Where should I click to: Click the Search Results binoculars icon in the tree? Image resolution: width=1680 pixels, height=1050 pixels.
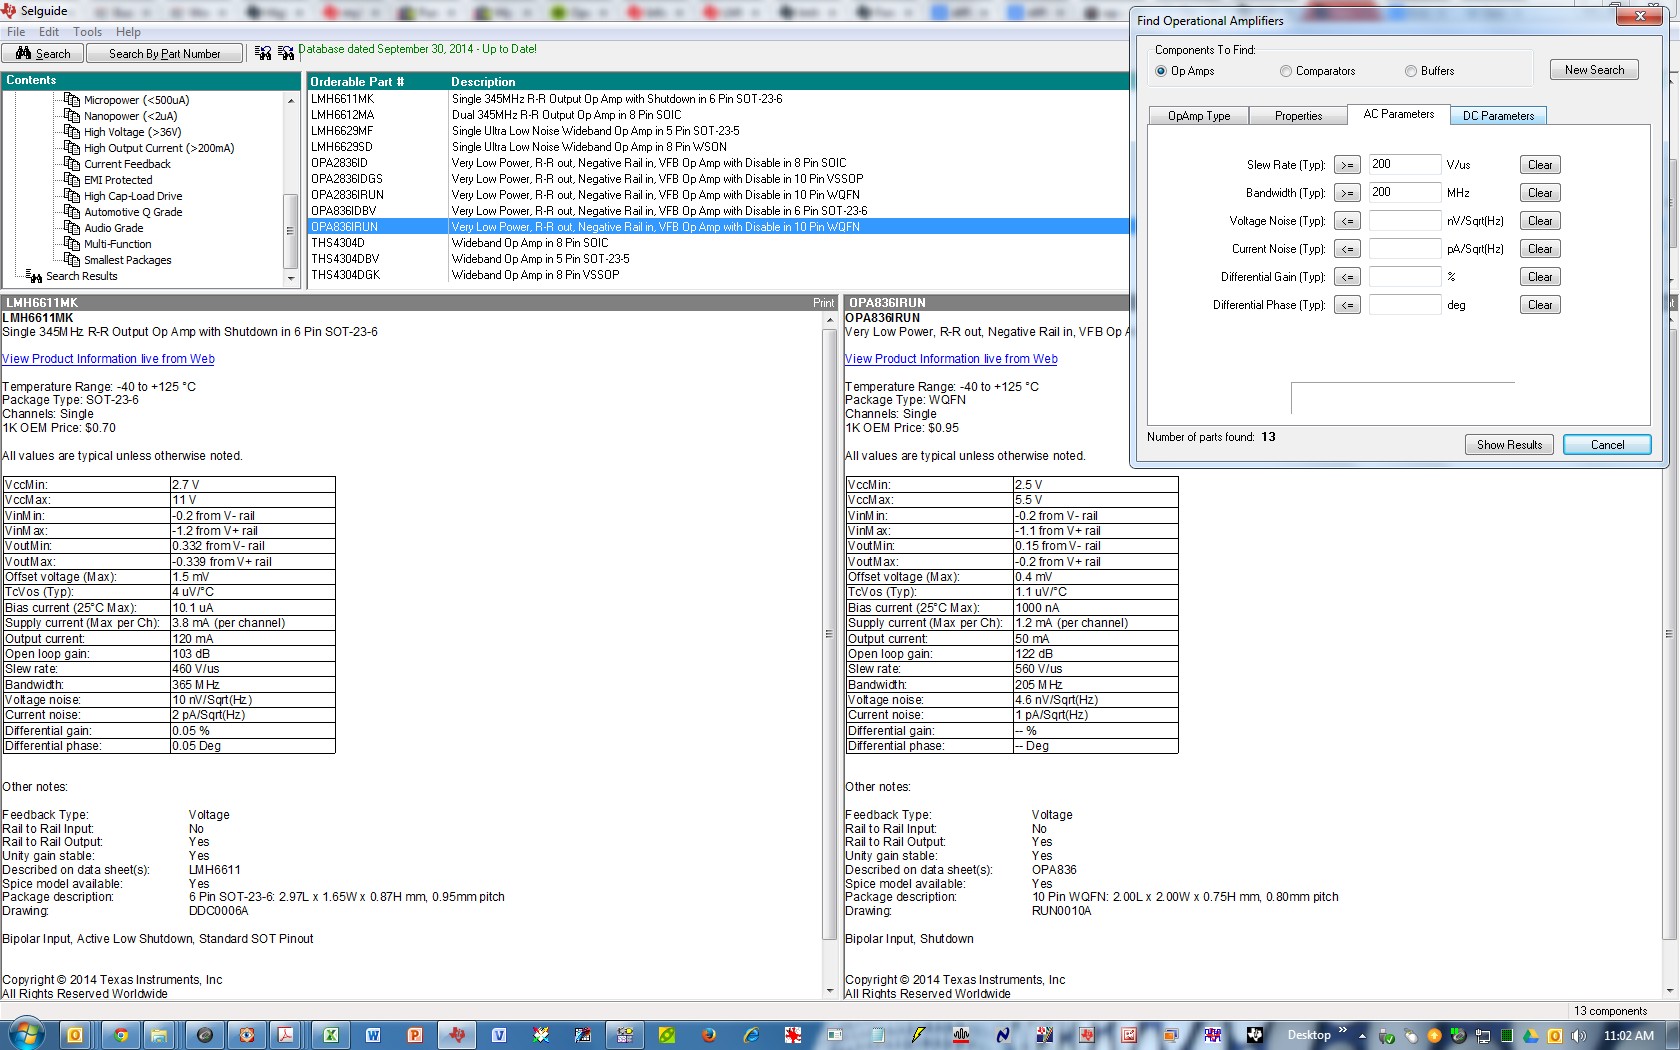click(34, 276)
